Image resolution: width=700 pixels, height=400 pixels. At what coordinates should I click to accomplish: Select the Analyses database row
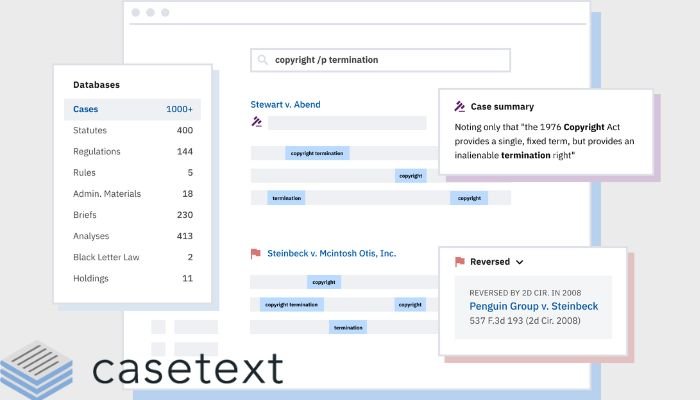coord(133,236)
